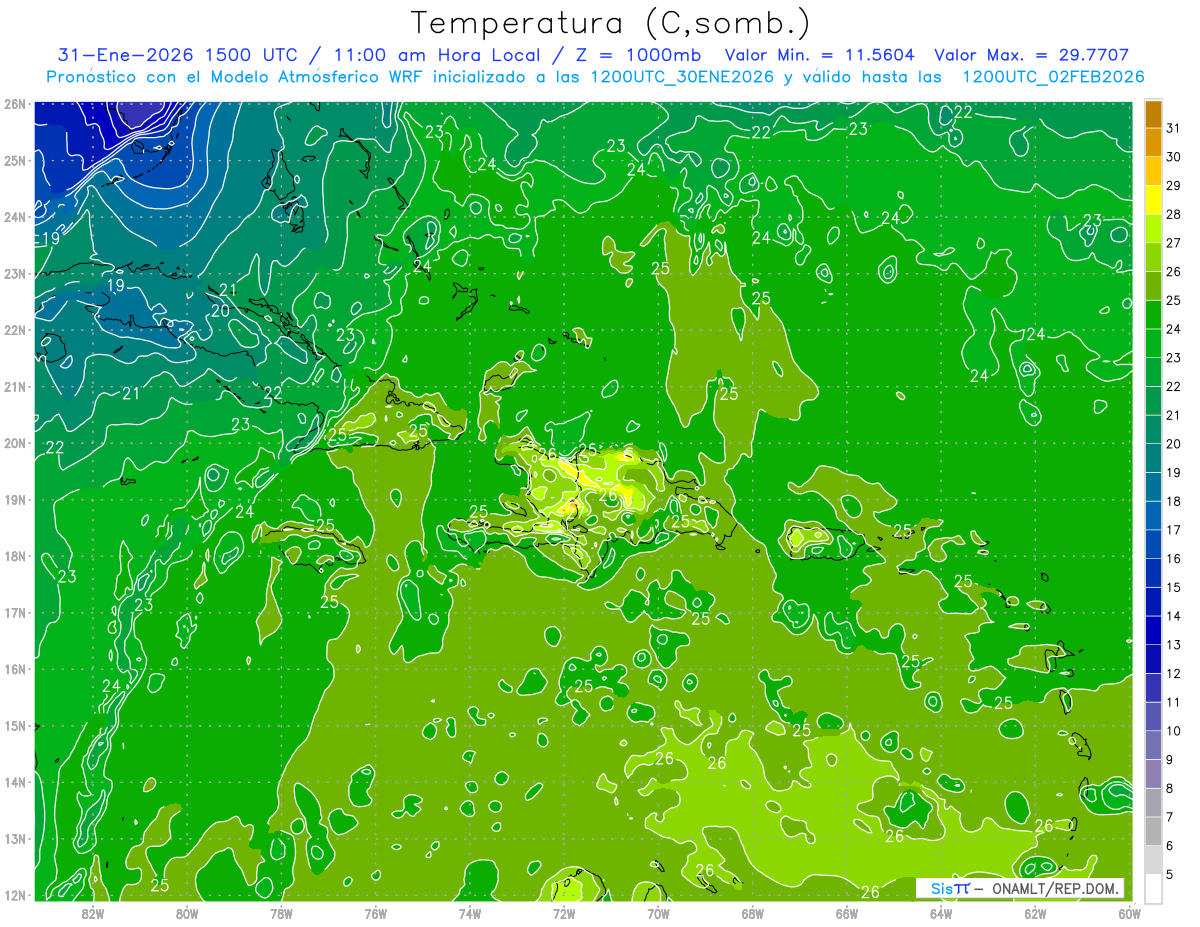Click the color scale label '11'

point(1174,702)
